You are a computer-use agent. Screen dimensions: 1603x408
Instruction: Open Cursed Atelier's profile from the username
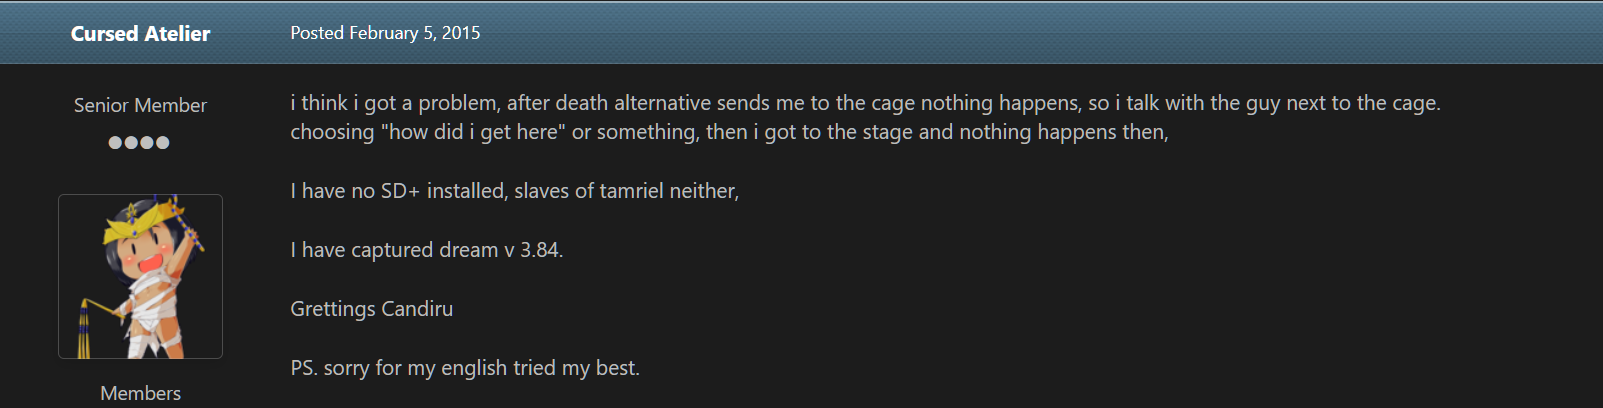pos(140,33)
